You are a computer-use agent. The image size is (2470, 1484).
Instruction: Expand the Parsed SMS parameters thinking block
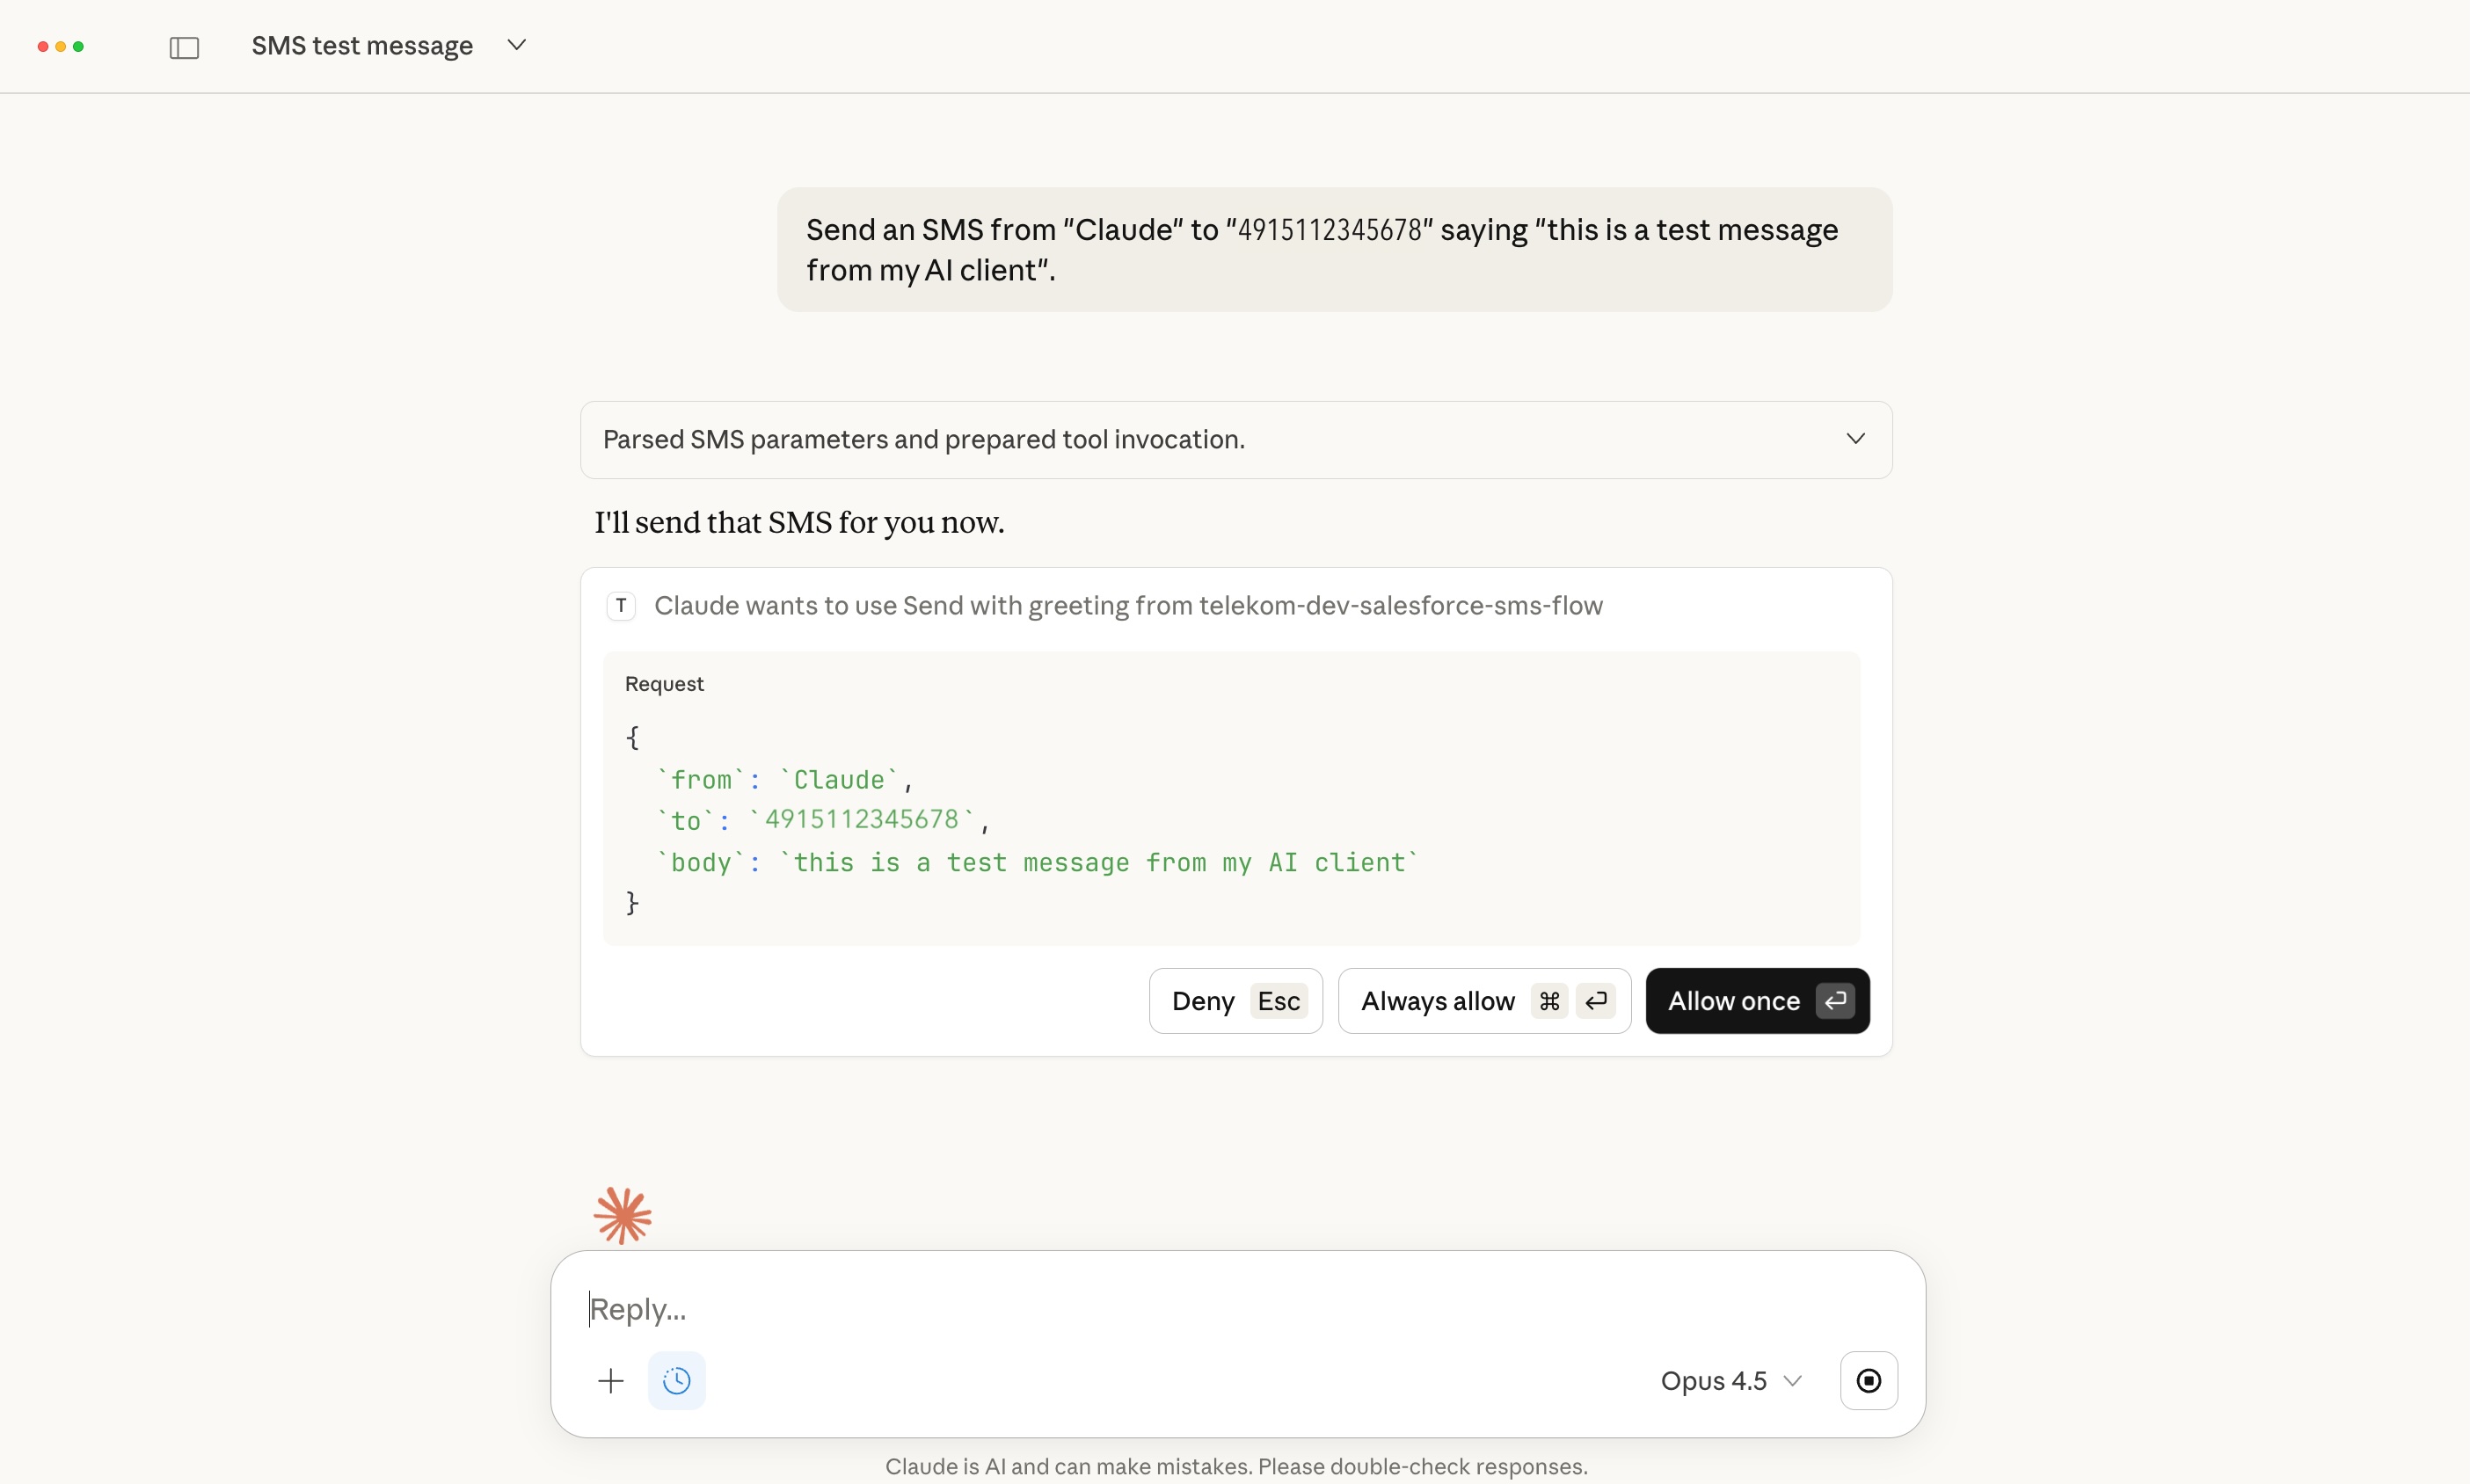[1855, 439]
